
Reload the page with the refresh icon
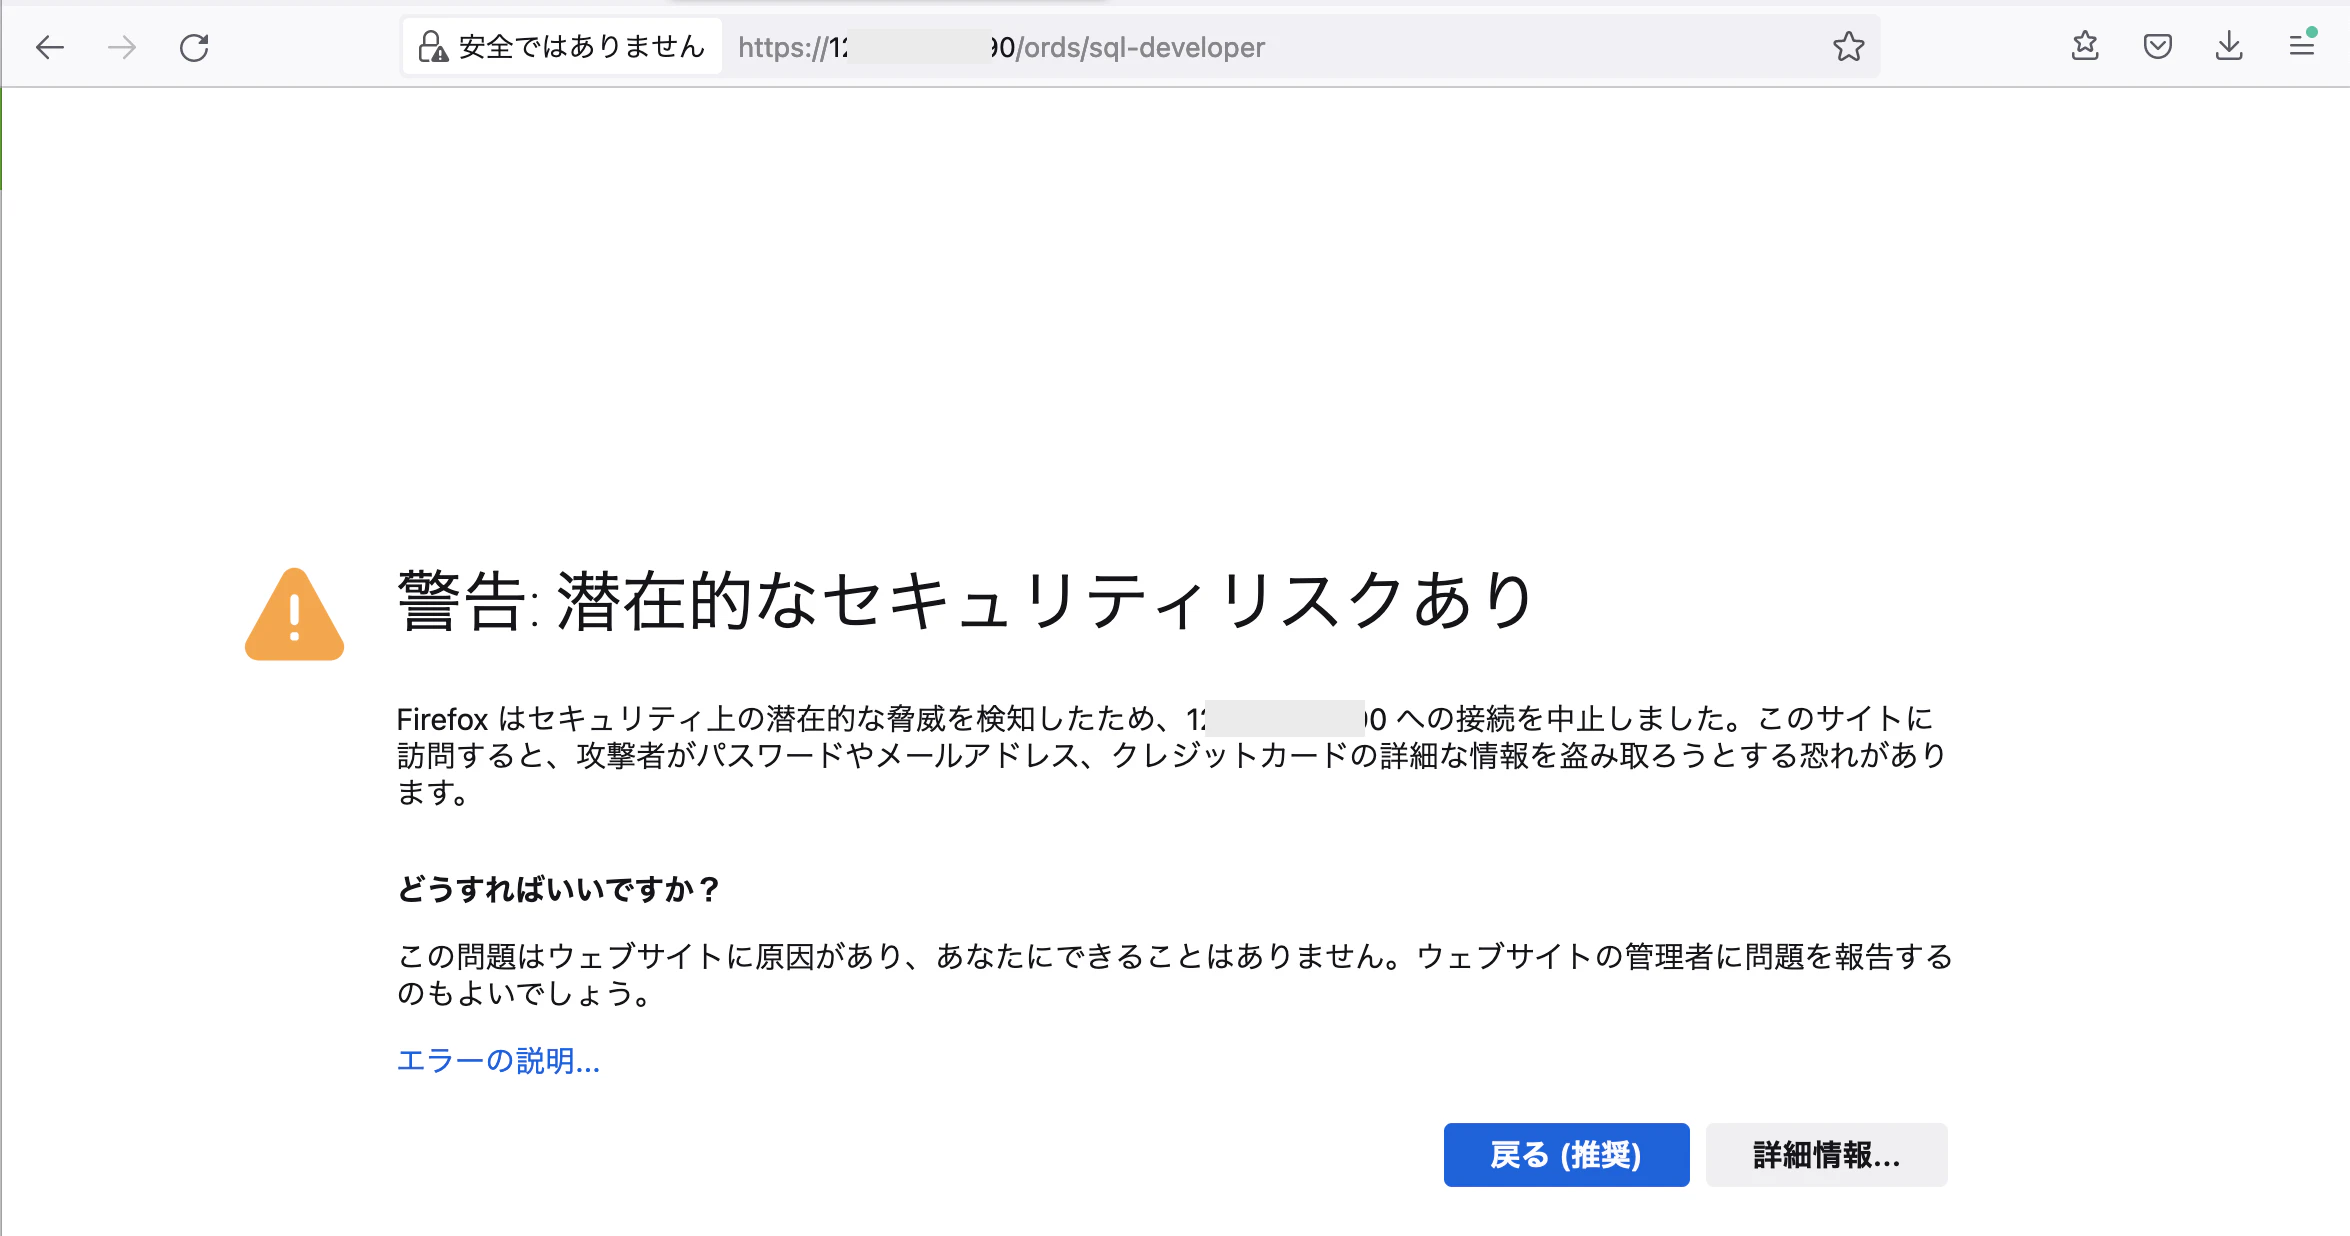click(194, 47)
